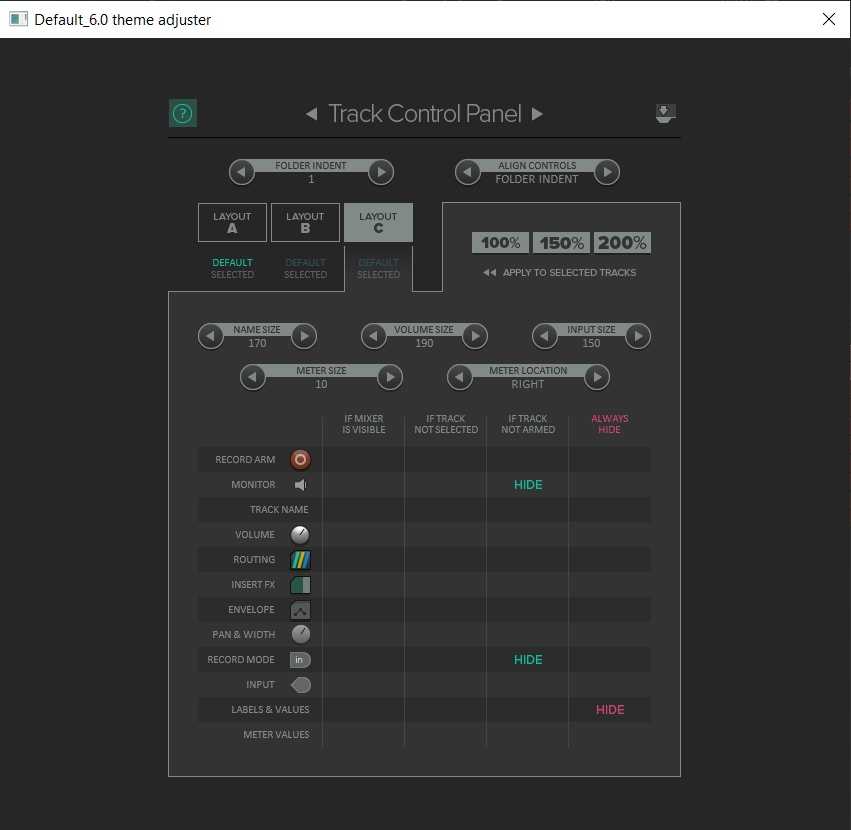Click the Pan & Width knob icon
Viewport: 851px width, 830px height.
pos(301,634)
